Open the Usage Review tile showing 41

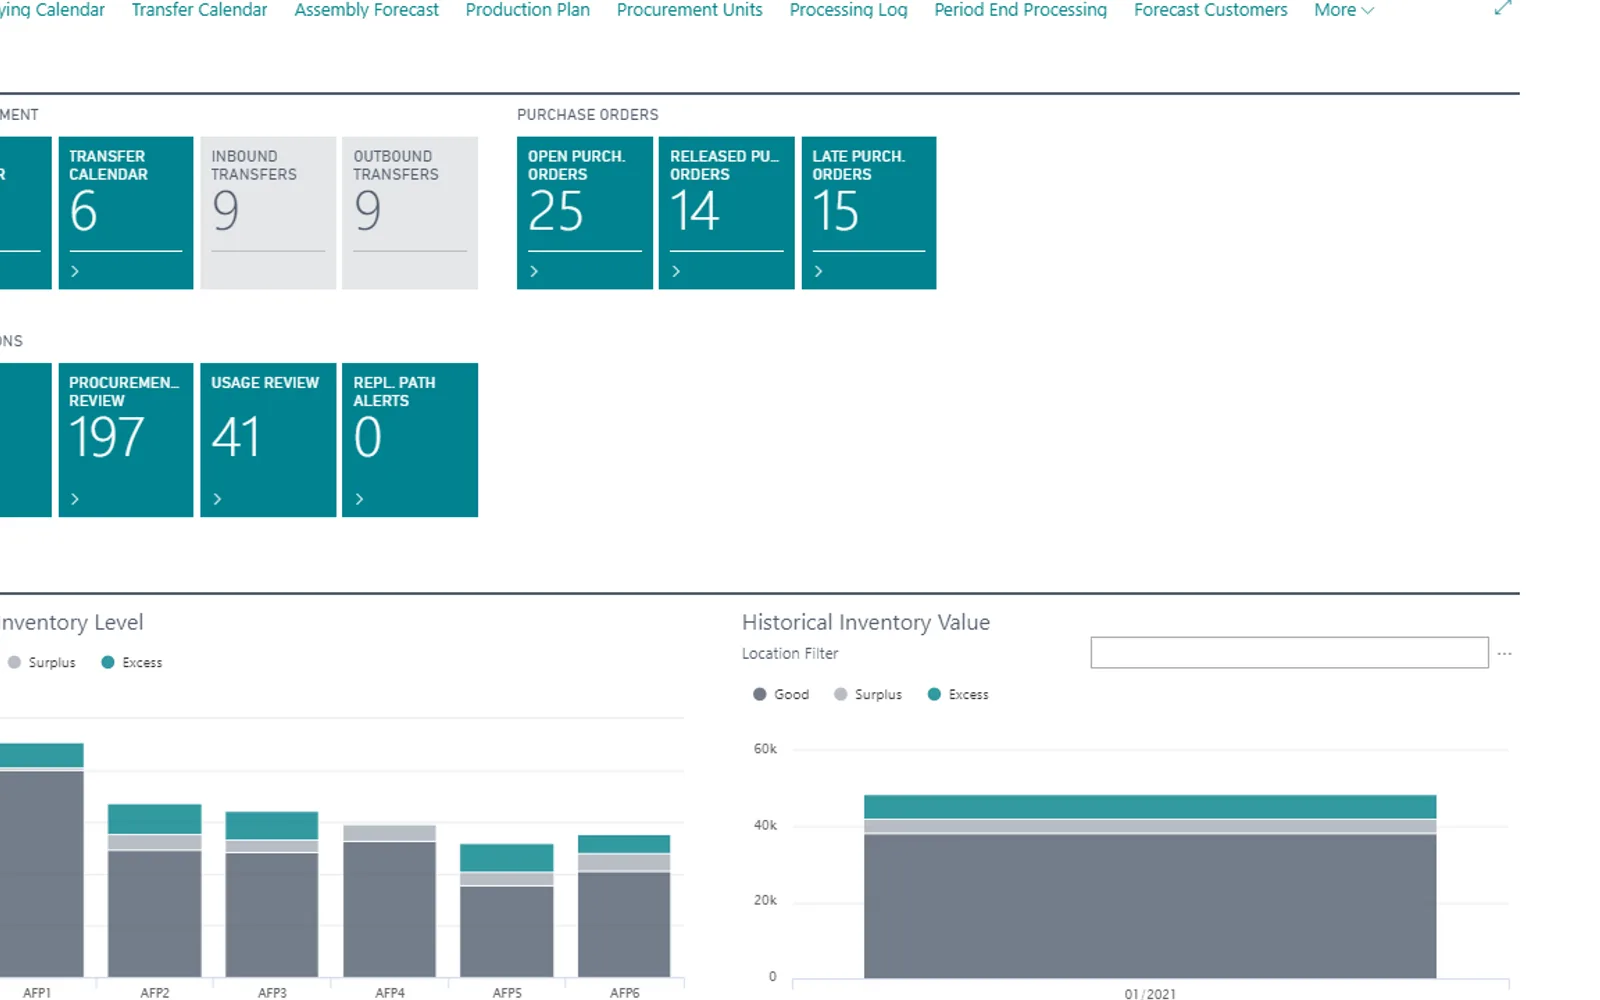click(x=268, y=440)
